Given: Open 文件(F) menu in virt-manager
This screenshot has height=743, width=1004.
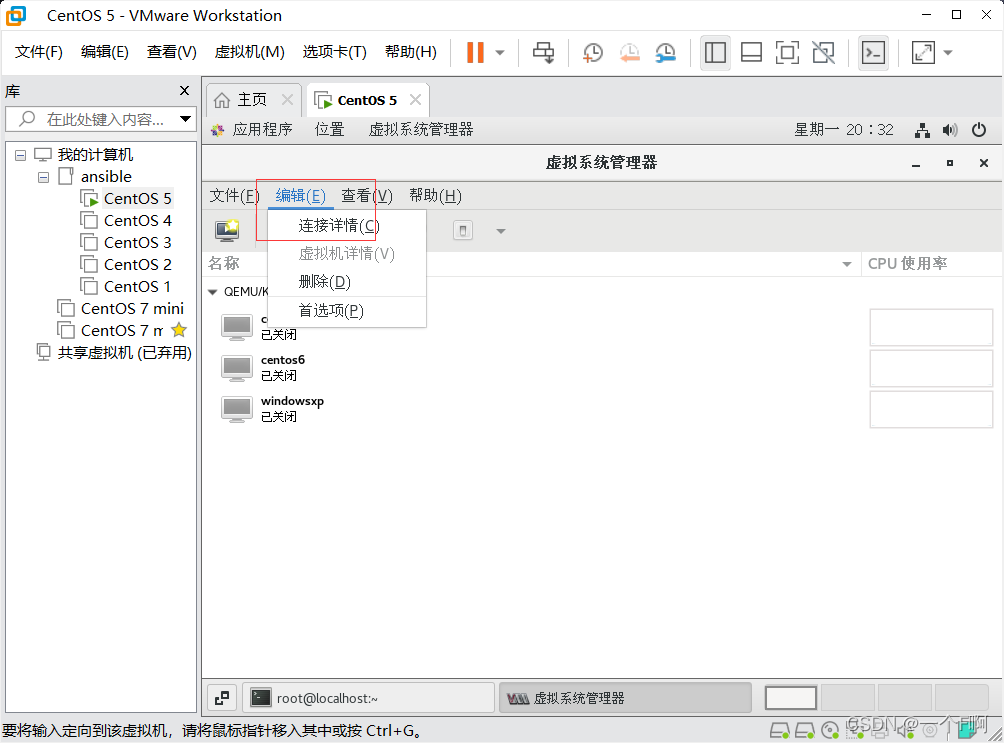Looking at the screenshot, I should pos(234,195).
